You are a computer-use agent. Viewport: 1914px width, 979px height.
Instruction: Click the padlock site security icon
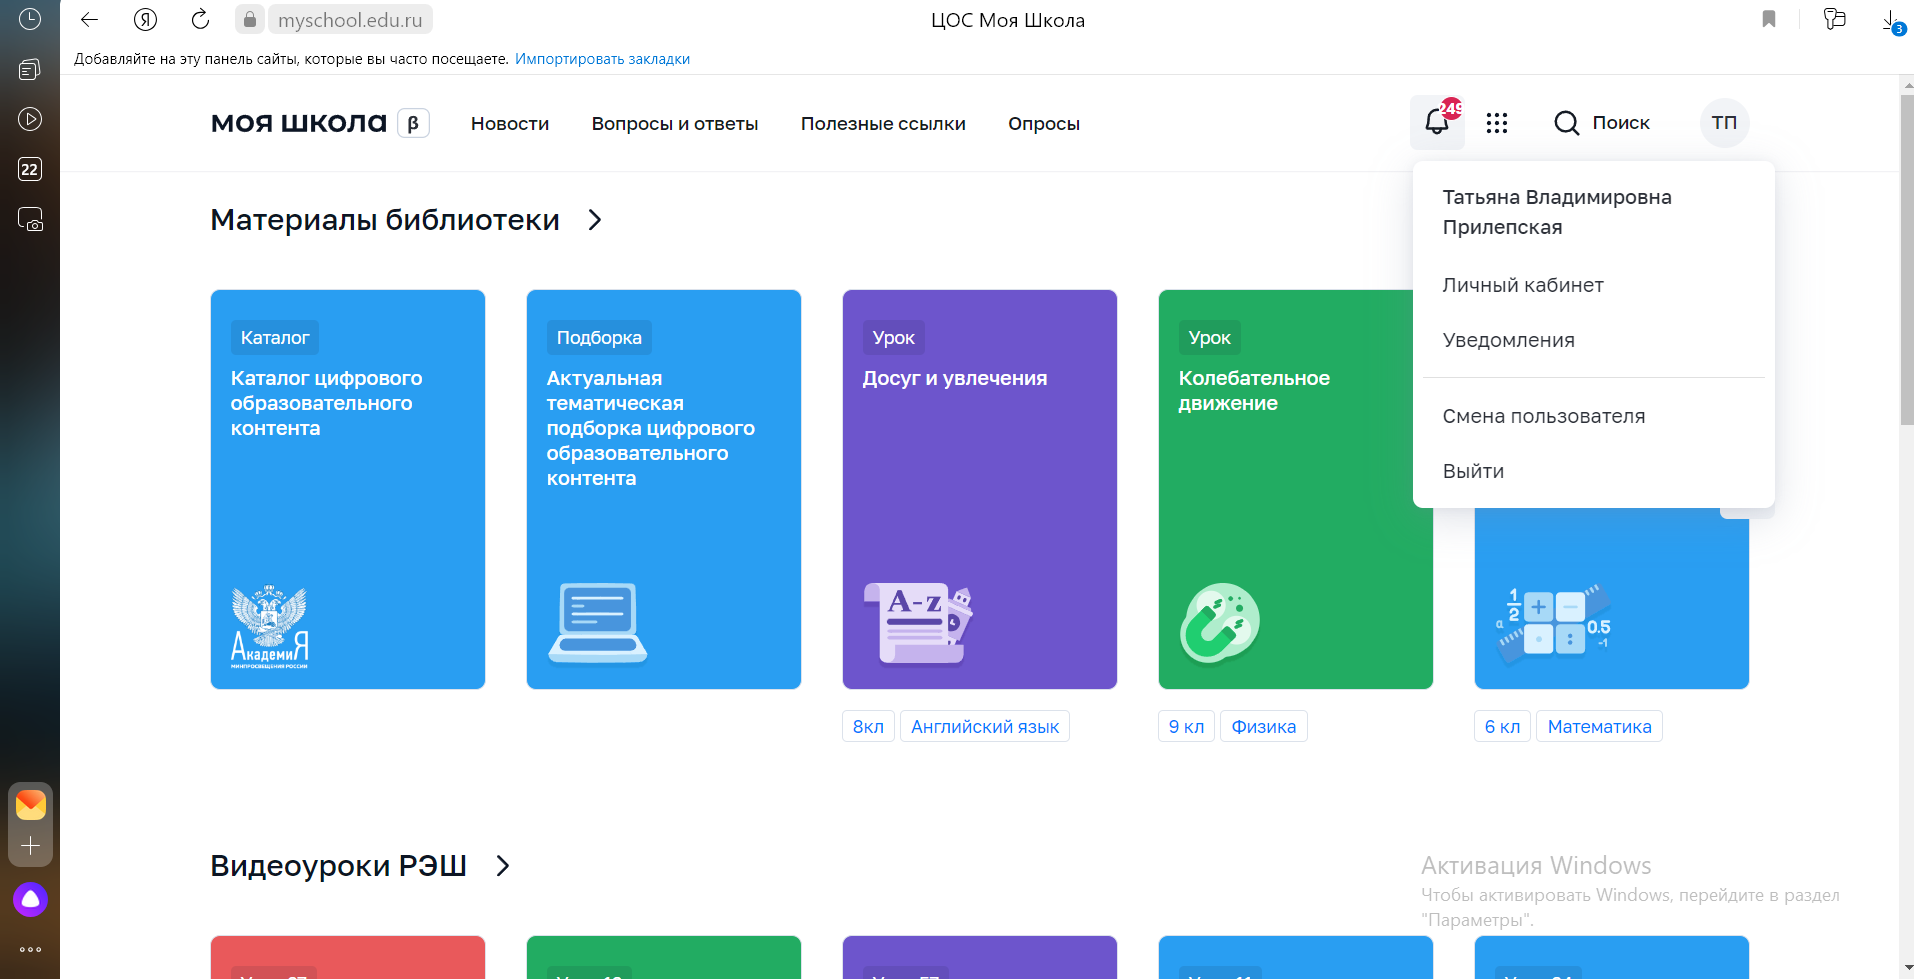tap(250, 20)
